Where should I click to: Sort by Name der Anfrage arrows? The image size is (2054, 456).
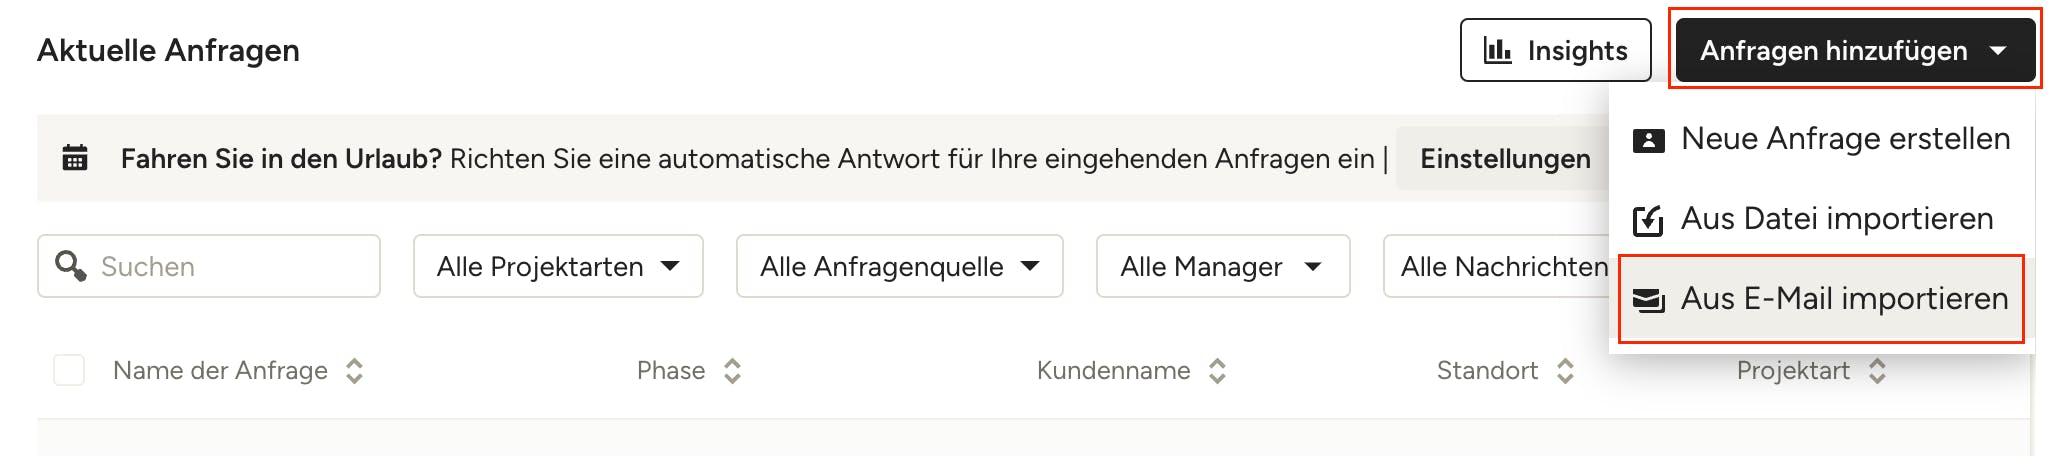point(354,371)
